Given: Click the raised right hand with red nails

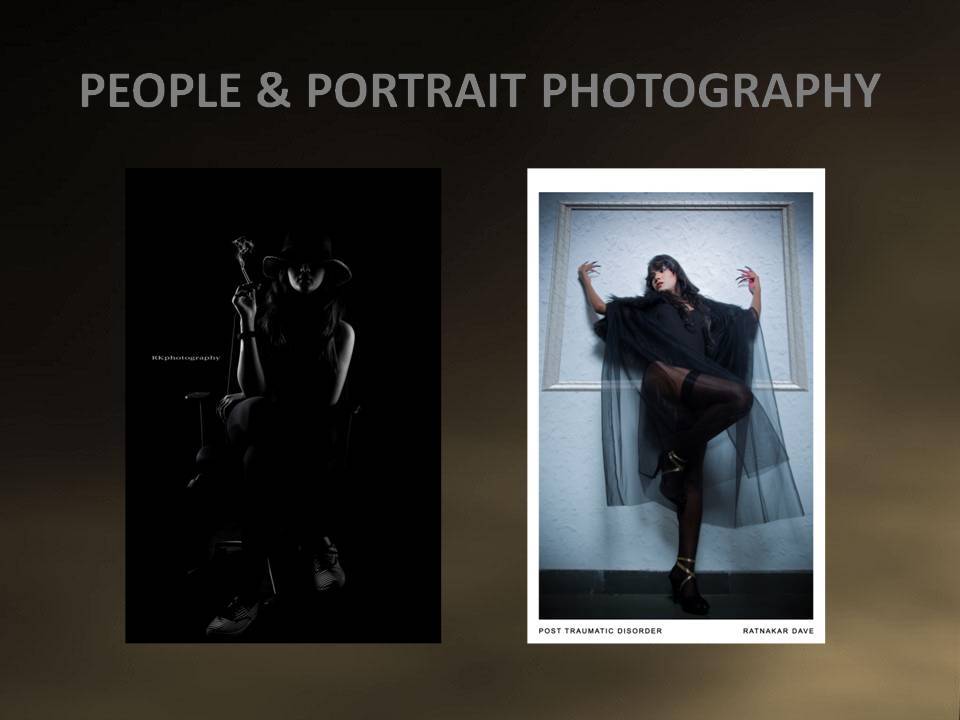Looking at the screenshot, I should tap(745, 278).
